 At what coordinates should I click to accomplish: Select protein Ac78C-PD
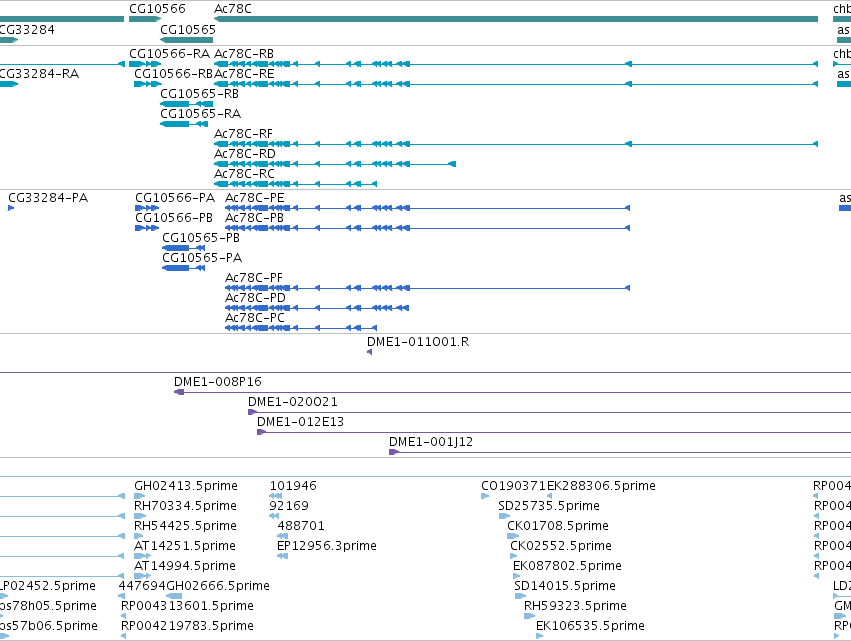(317, 308)
